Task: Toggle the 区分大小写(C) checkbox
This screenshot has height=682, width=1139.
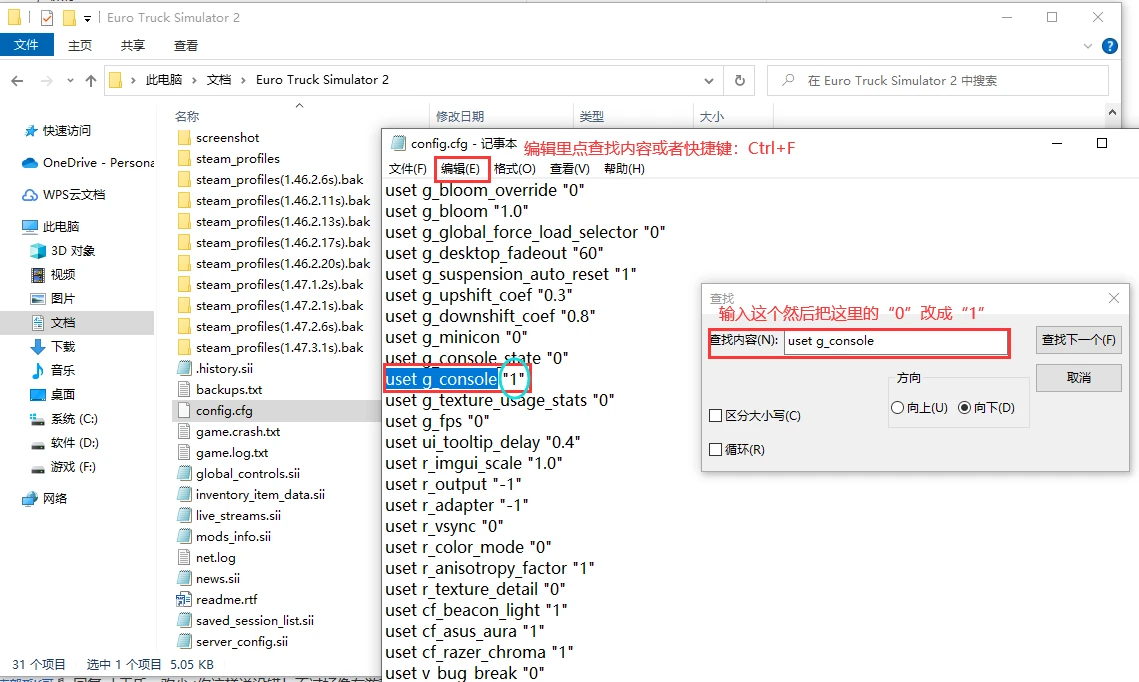Action: (716, 415)
